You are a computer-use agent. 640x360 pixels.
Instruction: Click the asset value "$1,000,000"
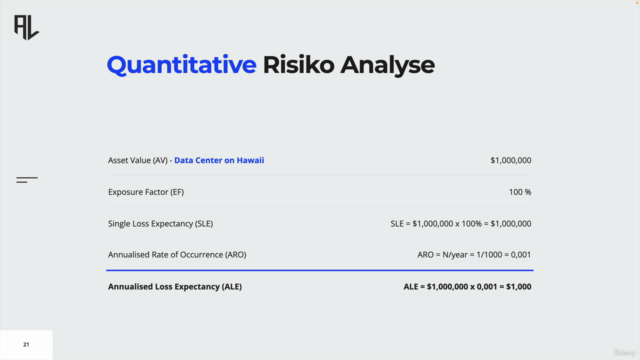pos(511,160)
